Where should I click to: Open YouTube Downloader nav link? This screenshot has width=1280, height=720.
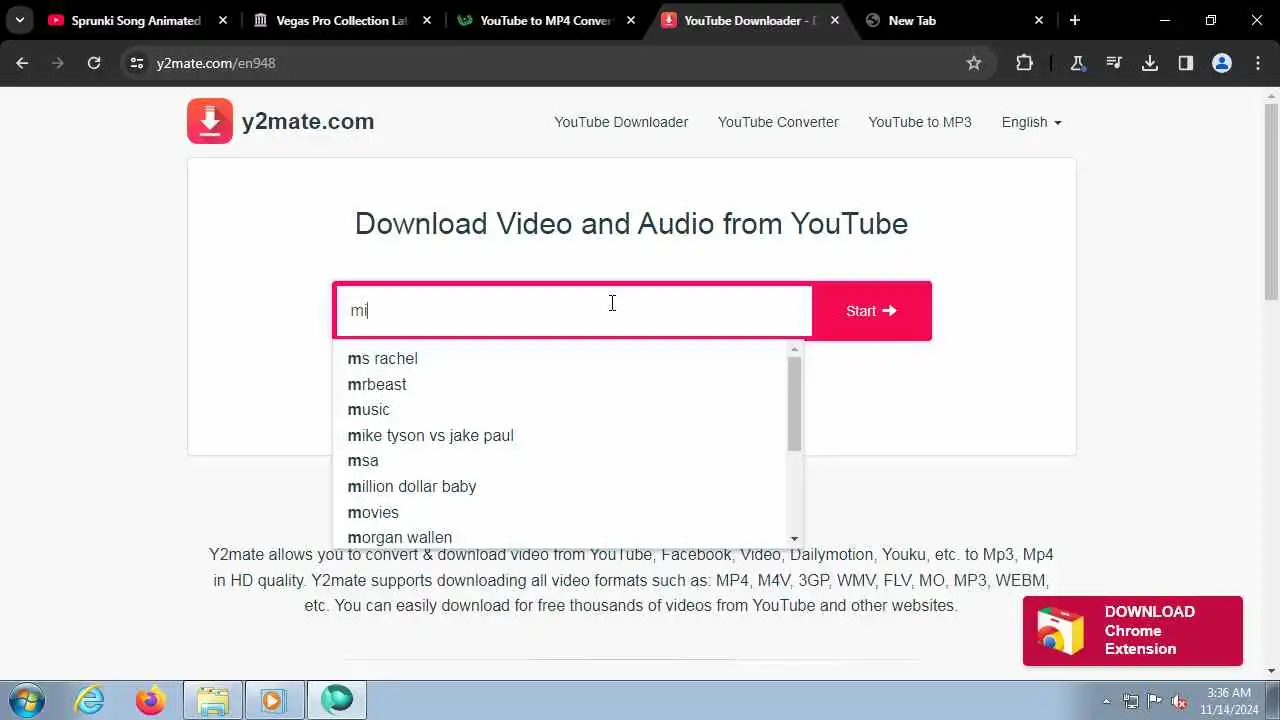coord(621,122)
